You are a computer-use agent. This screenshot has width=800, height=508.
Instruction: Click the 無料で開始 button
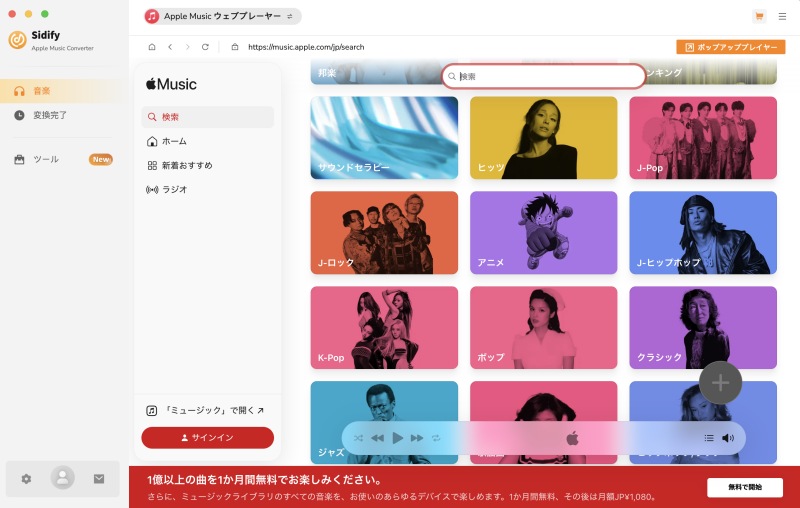coord(745,487)
